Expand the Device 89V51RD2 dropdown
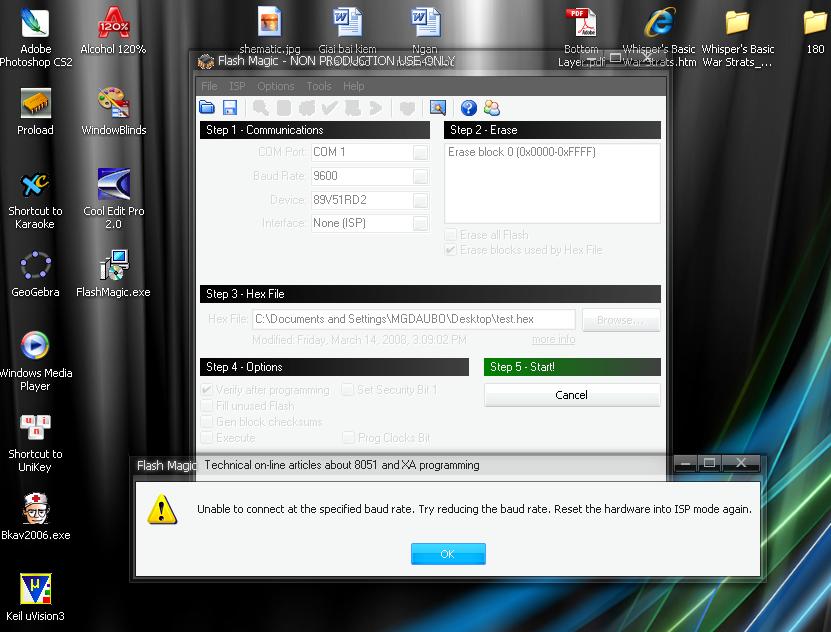Viewport: 831px width, 632px height. click(420, 200)
